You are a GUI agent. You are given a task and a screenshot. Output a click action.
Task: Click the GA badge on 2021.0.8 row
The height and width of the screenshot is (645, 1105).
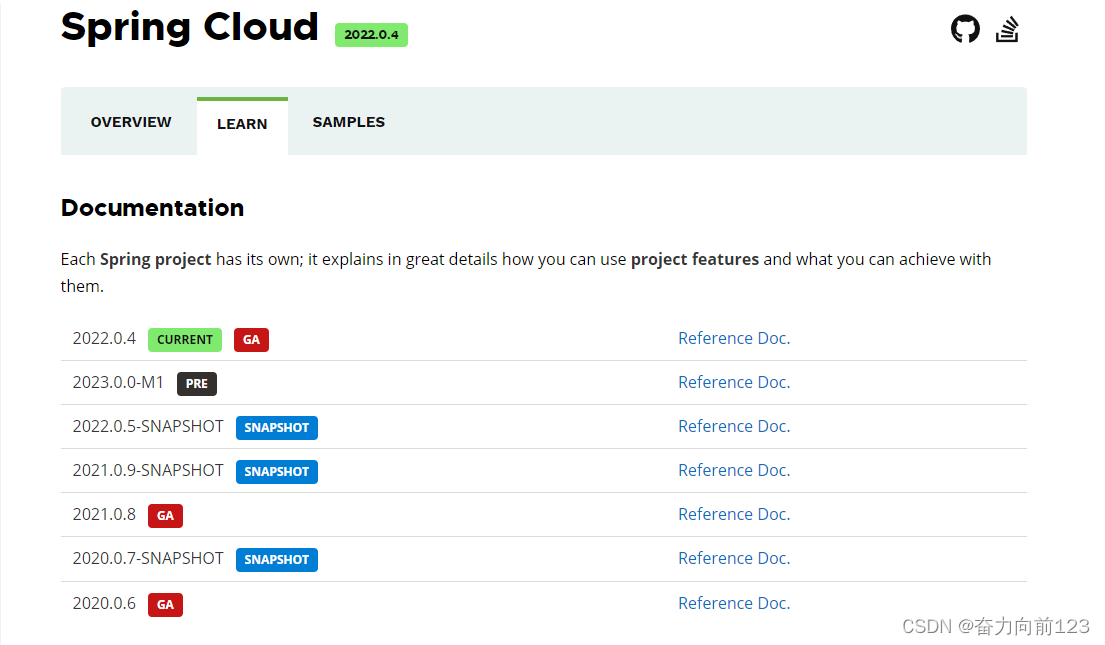[166, 516]
